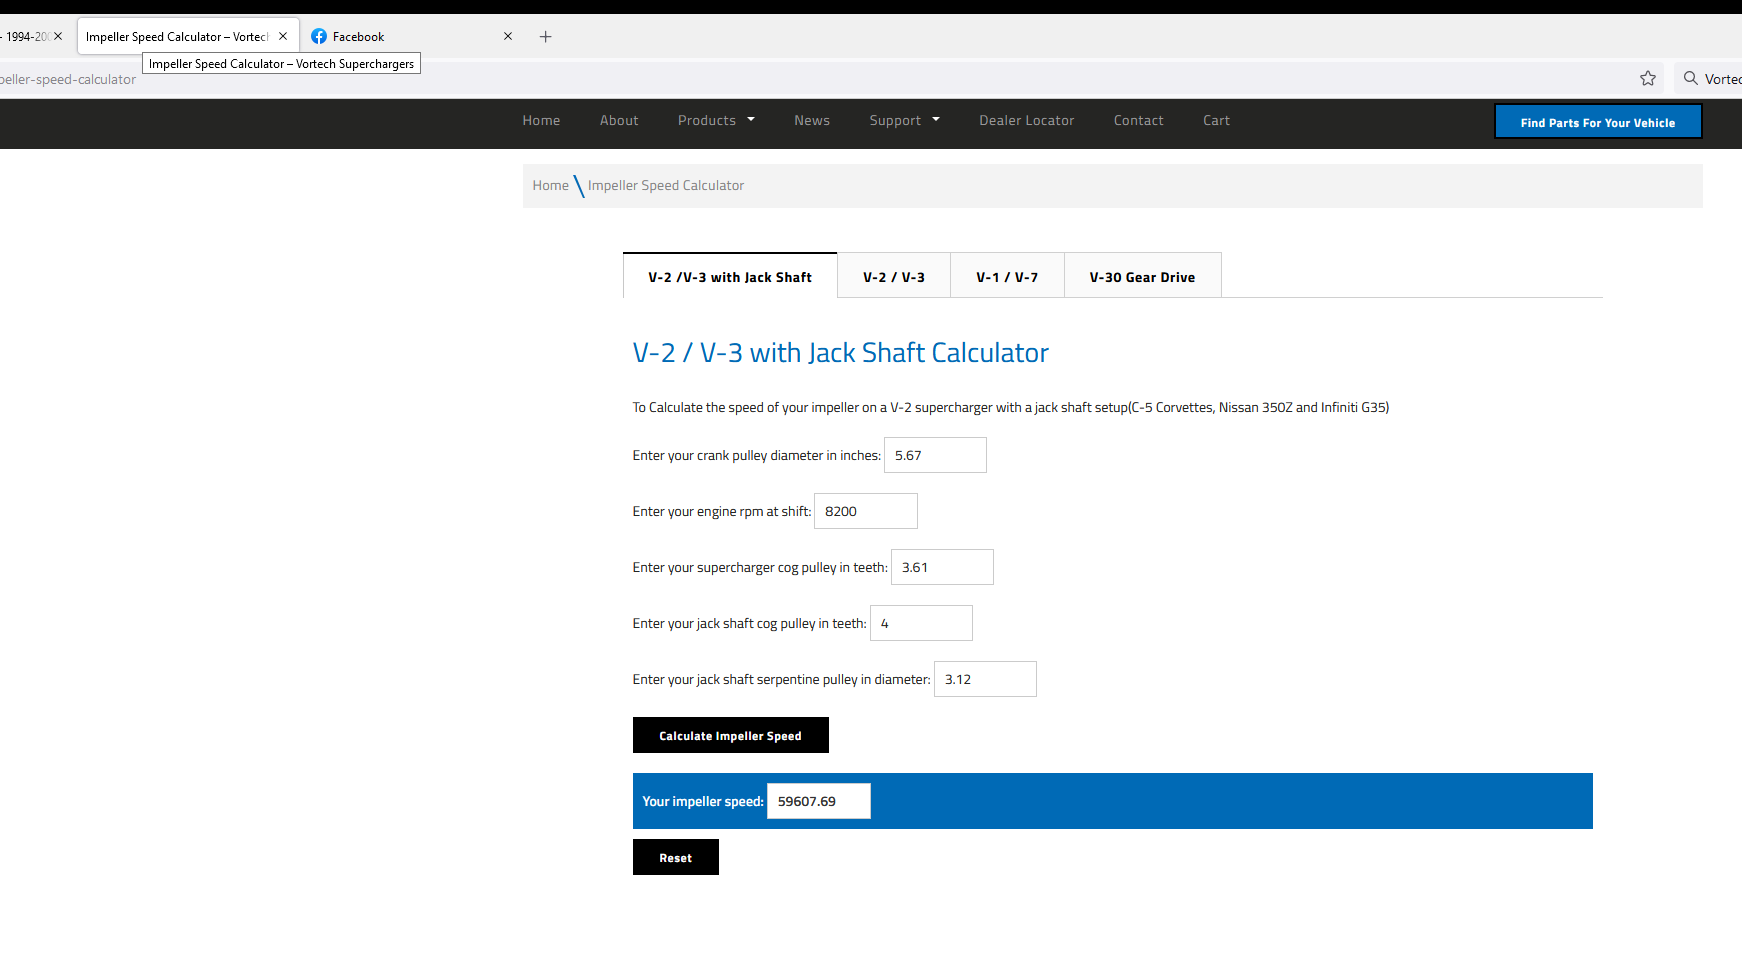Click the bookmark star icon
This screenshot has width=1742, height=980.
click(x=1648, y=78)
